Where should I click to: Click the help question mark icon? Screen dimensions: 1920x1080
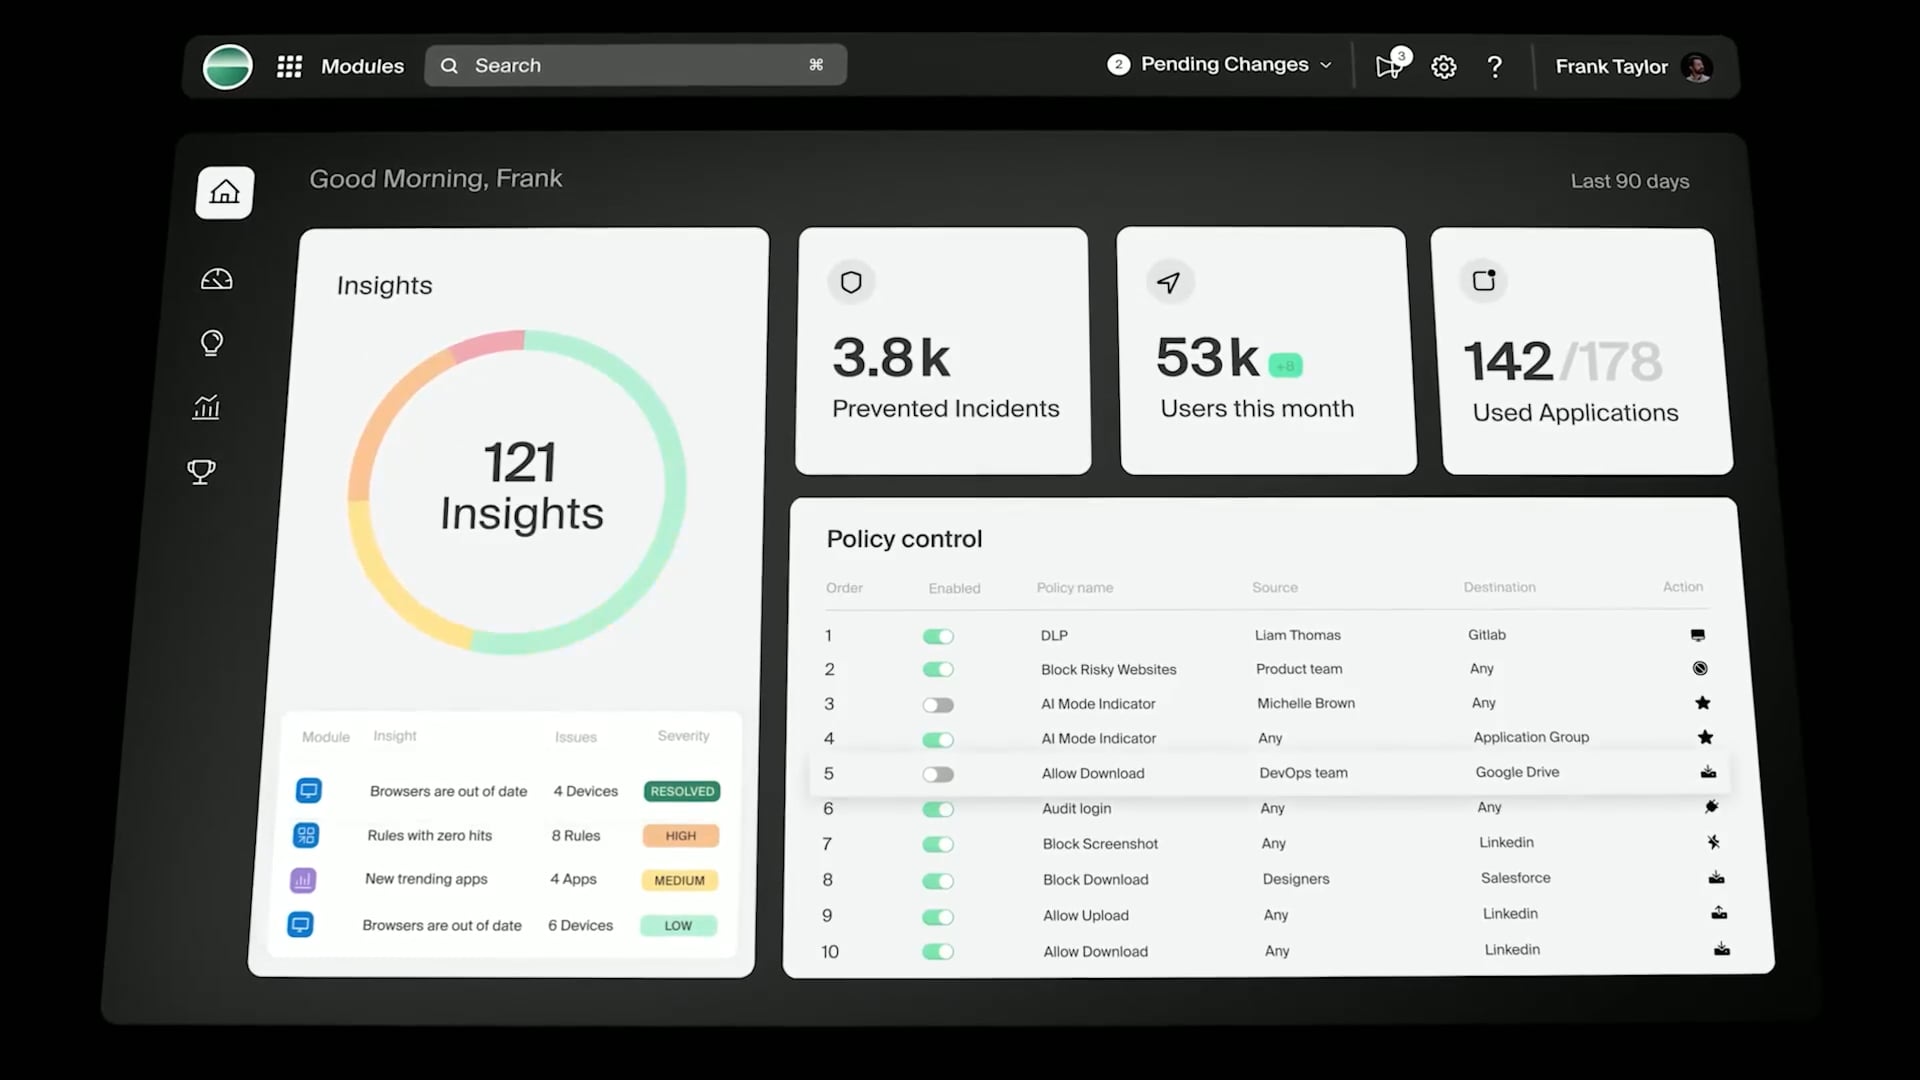[1494, 67]
